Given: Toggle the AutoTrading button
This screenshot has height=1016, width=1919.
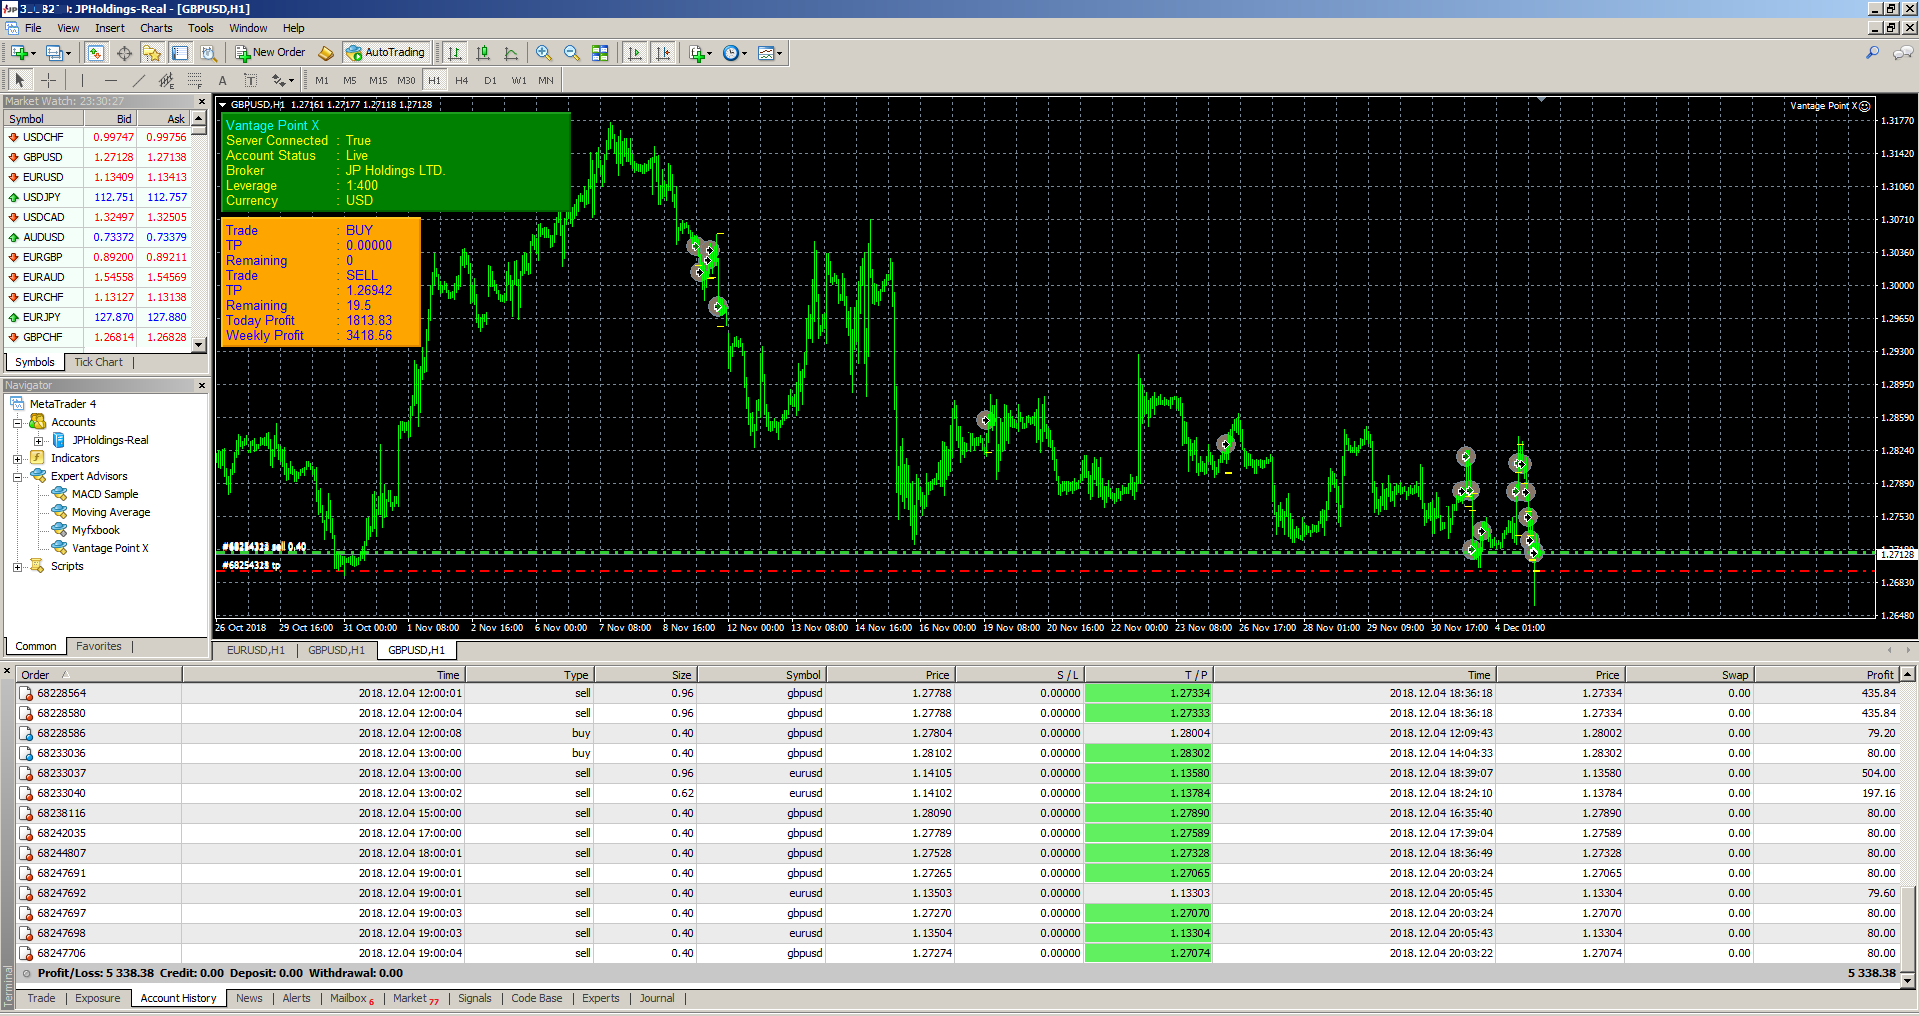Looking at the screenshot, I should [x=385, y=53].
